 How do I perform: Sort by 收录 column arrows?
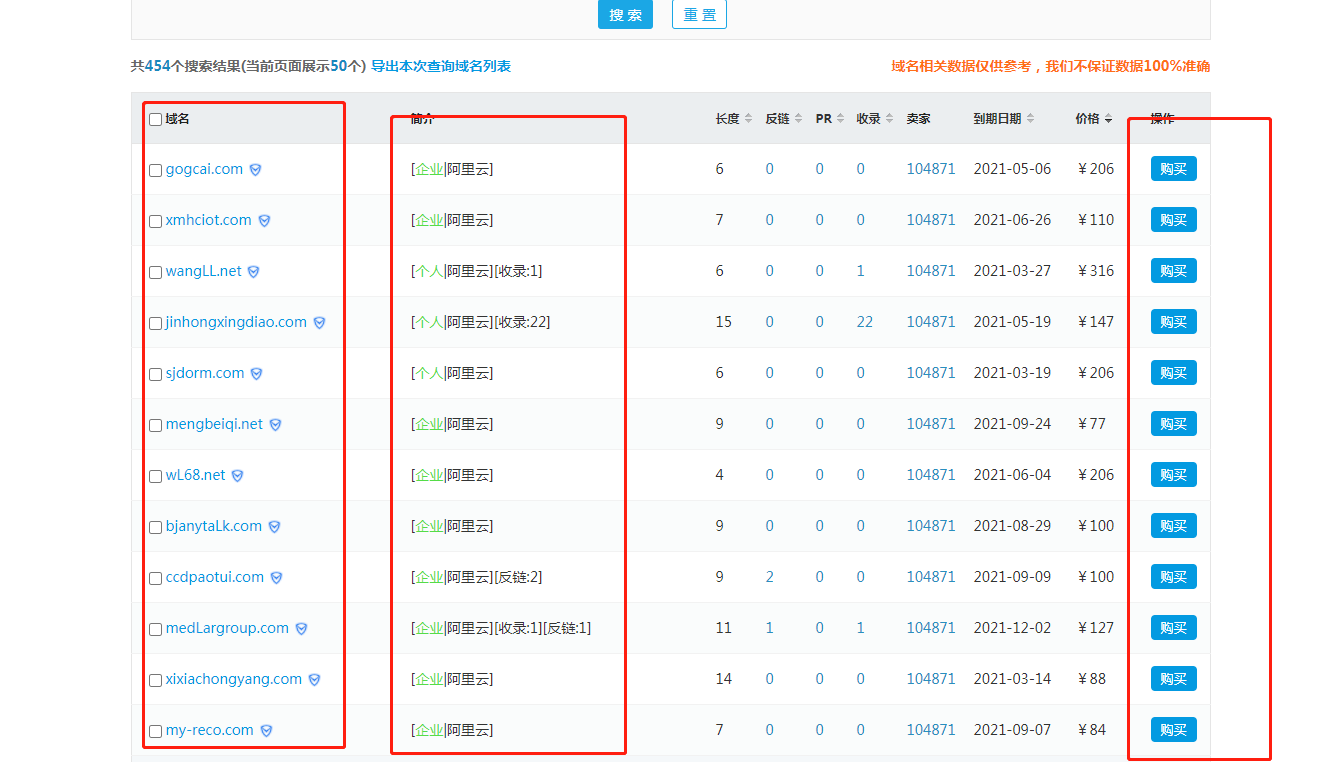[x=889, y=119]
